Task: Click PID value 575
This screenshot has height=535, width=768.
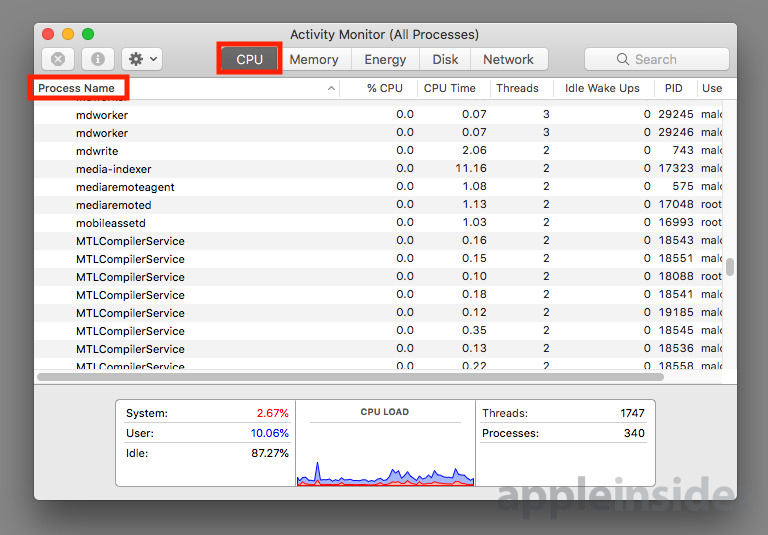Action: (683, 187)
